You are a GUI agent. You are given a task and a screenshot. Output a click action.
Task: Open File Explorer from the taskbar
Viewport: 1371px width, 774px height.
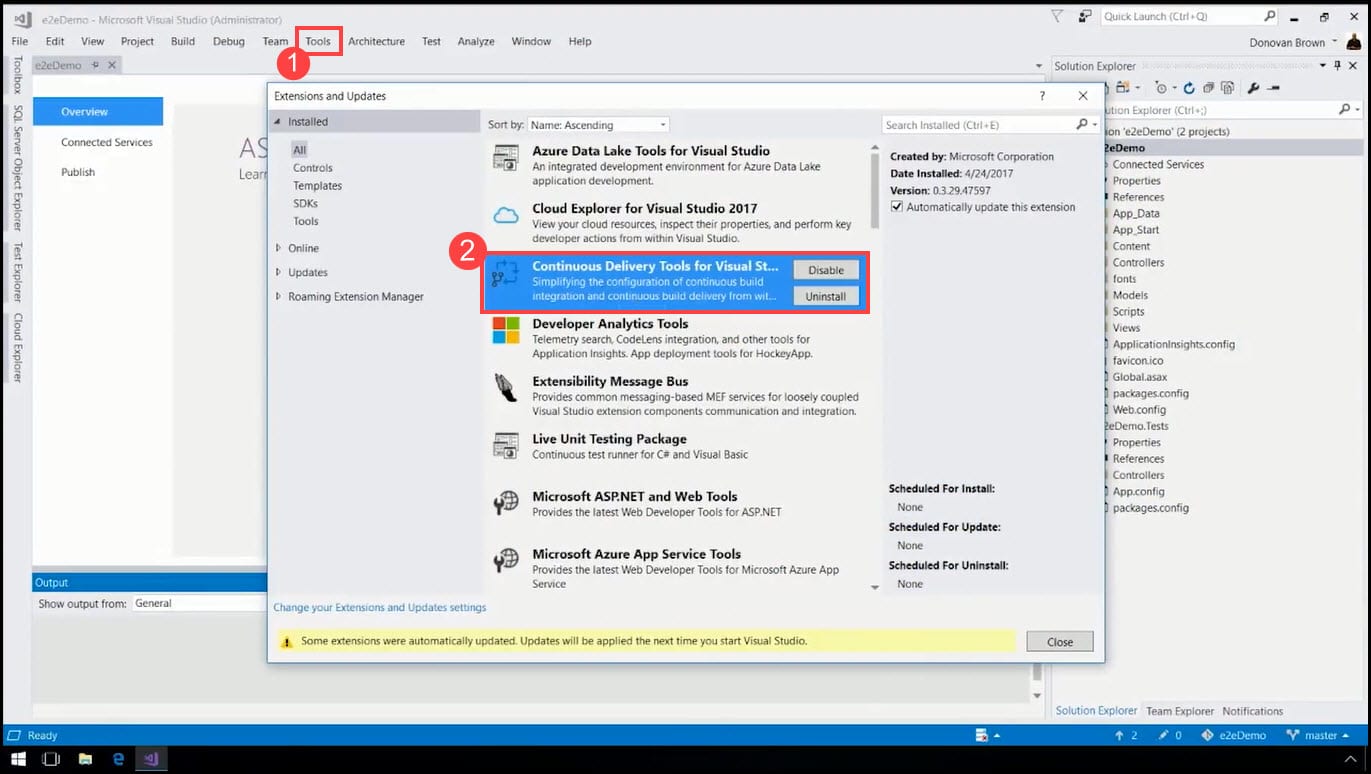coord(85,760)
